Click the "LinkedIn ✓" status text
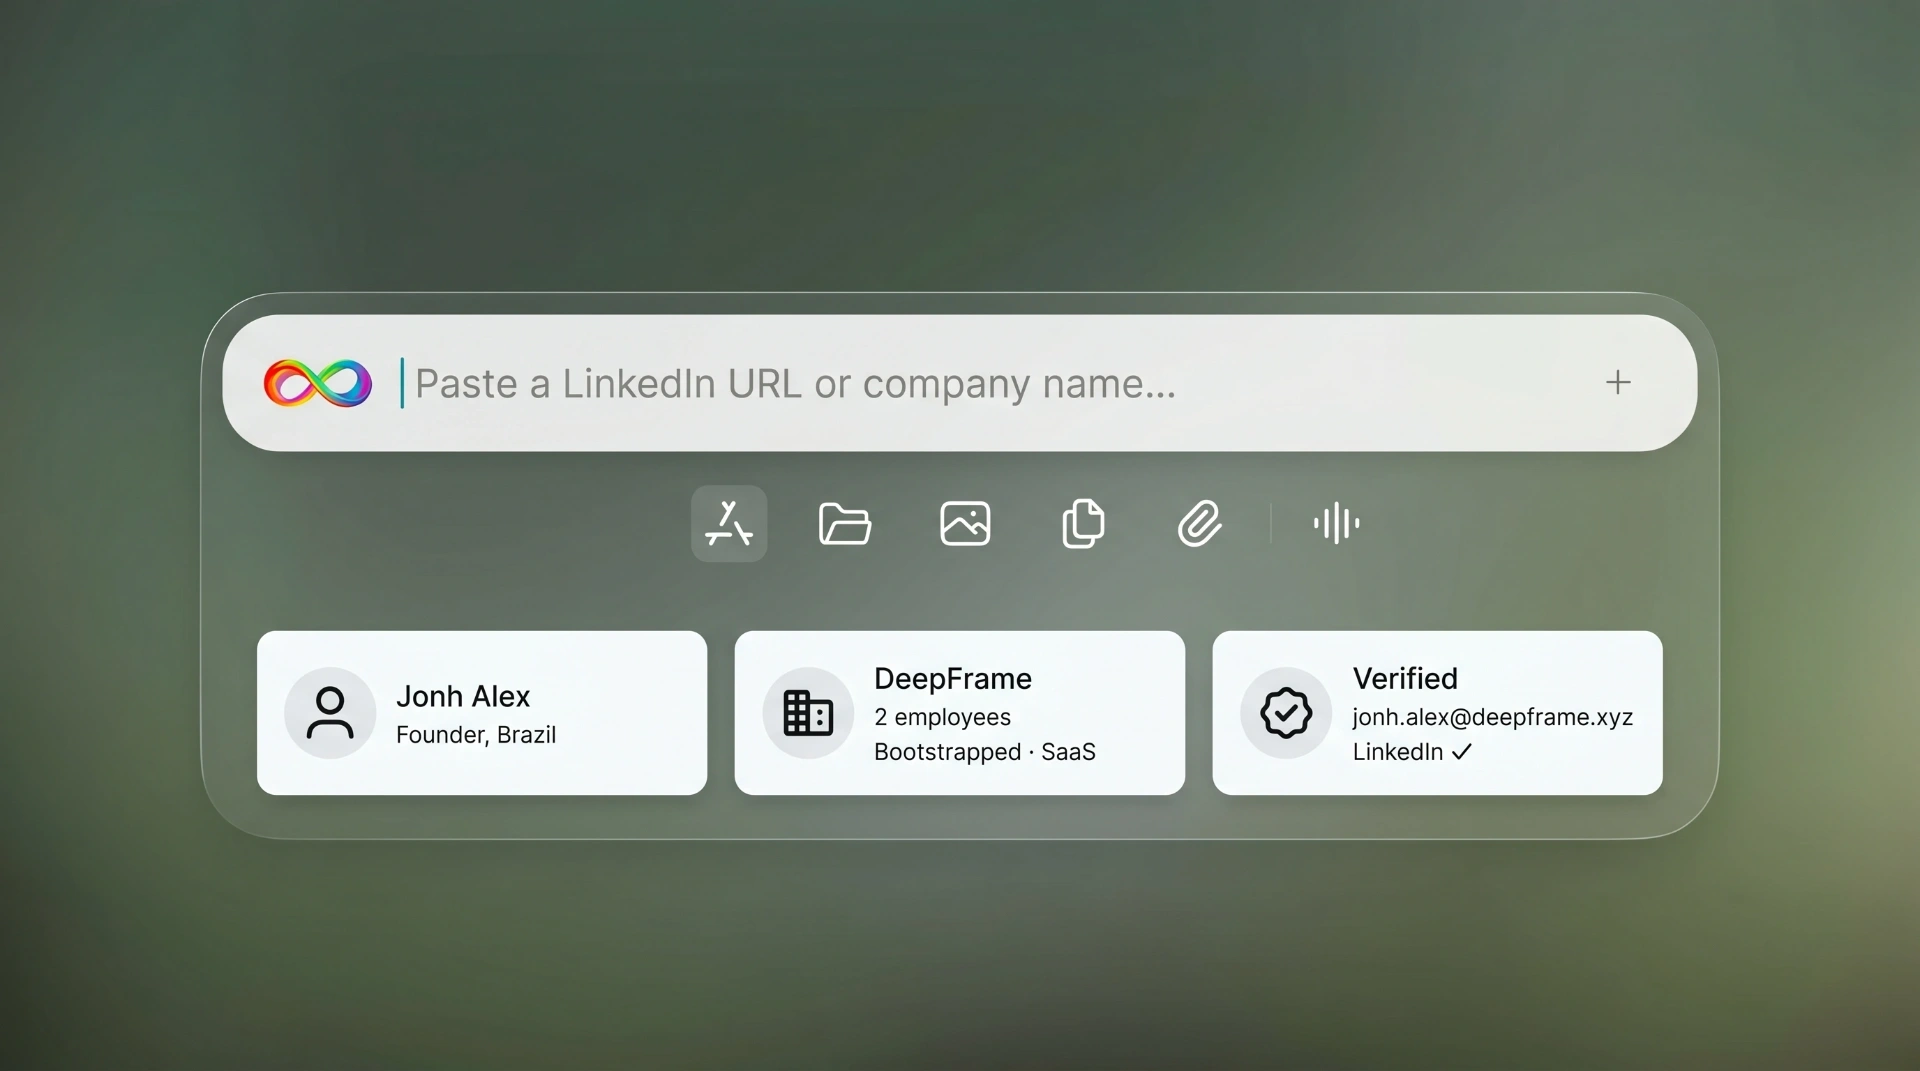Viewport: 1920px width, 1071px height. 1413,752
